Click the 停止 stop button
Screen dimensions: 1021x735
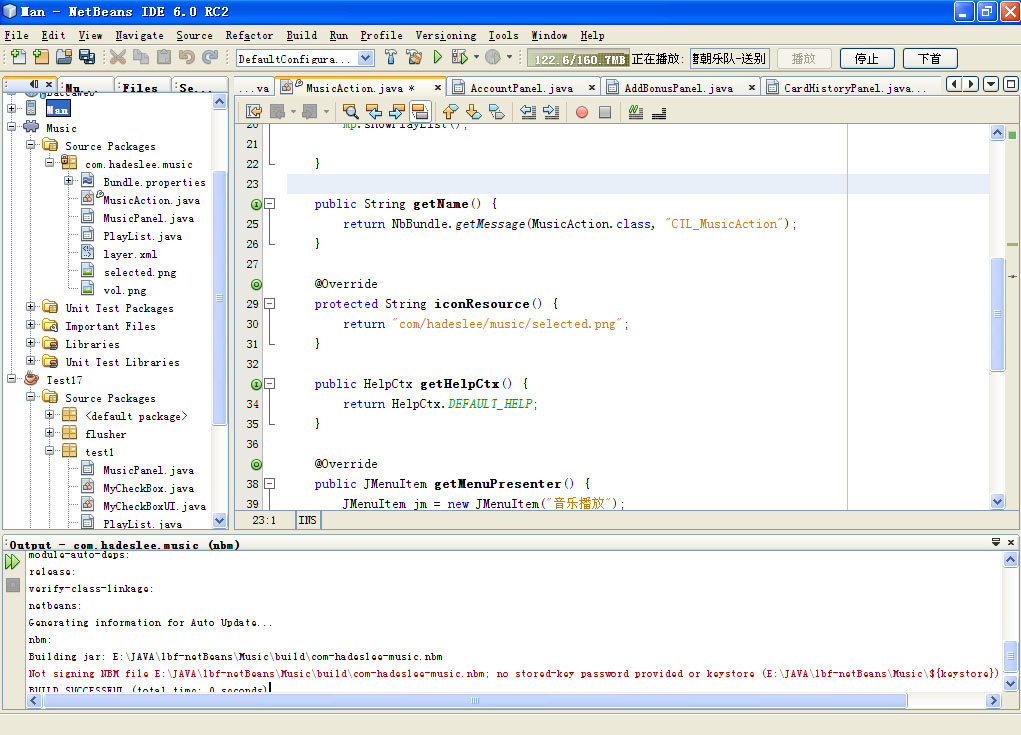[867, 59]
